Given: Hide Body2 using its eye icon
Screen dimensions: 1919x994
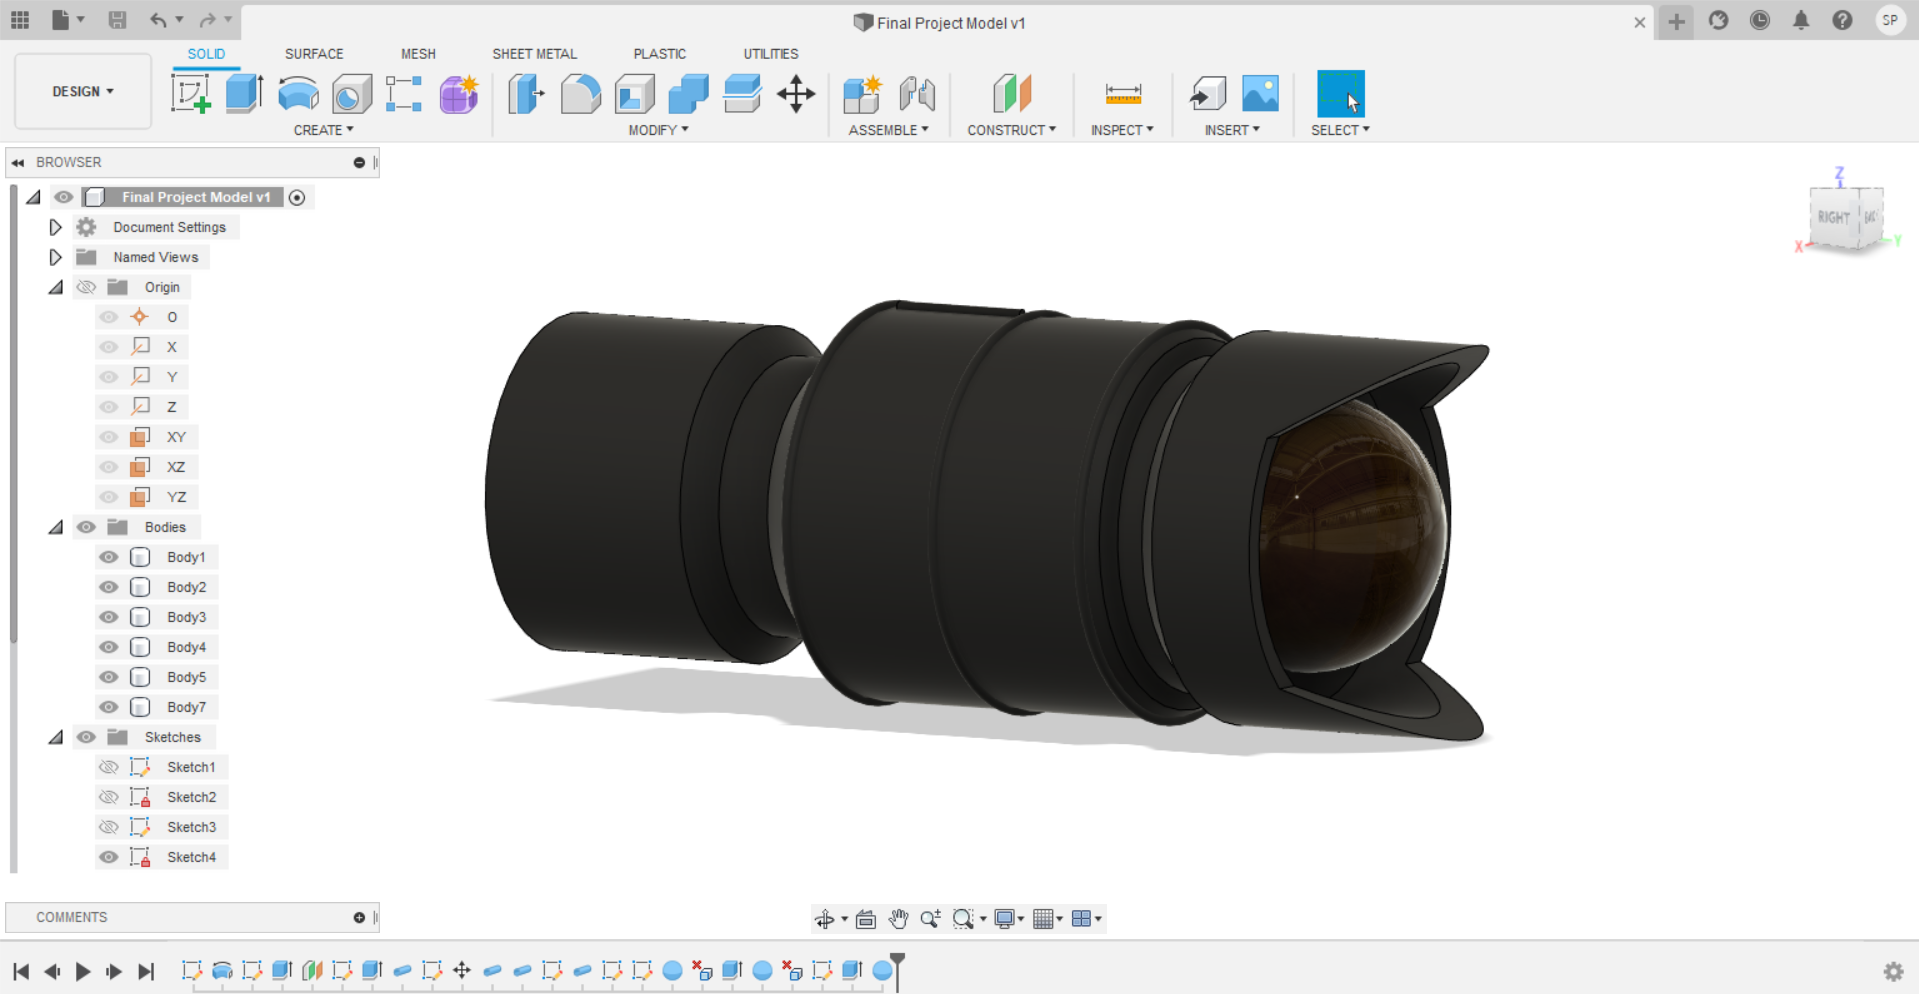Looking at the screenshot, I should point(109,587).
